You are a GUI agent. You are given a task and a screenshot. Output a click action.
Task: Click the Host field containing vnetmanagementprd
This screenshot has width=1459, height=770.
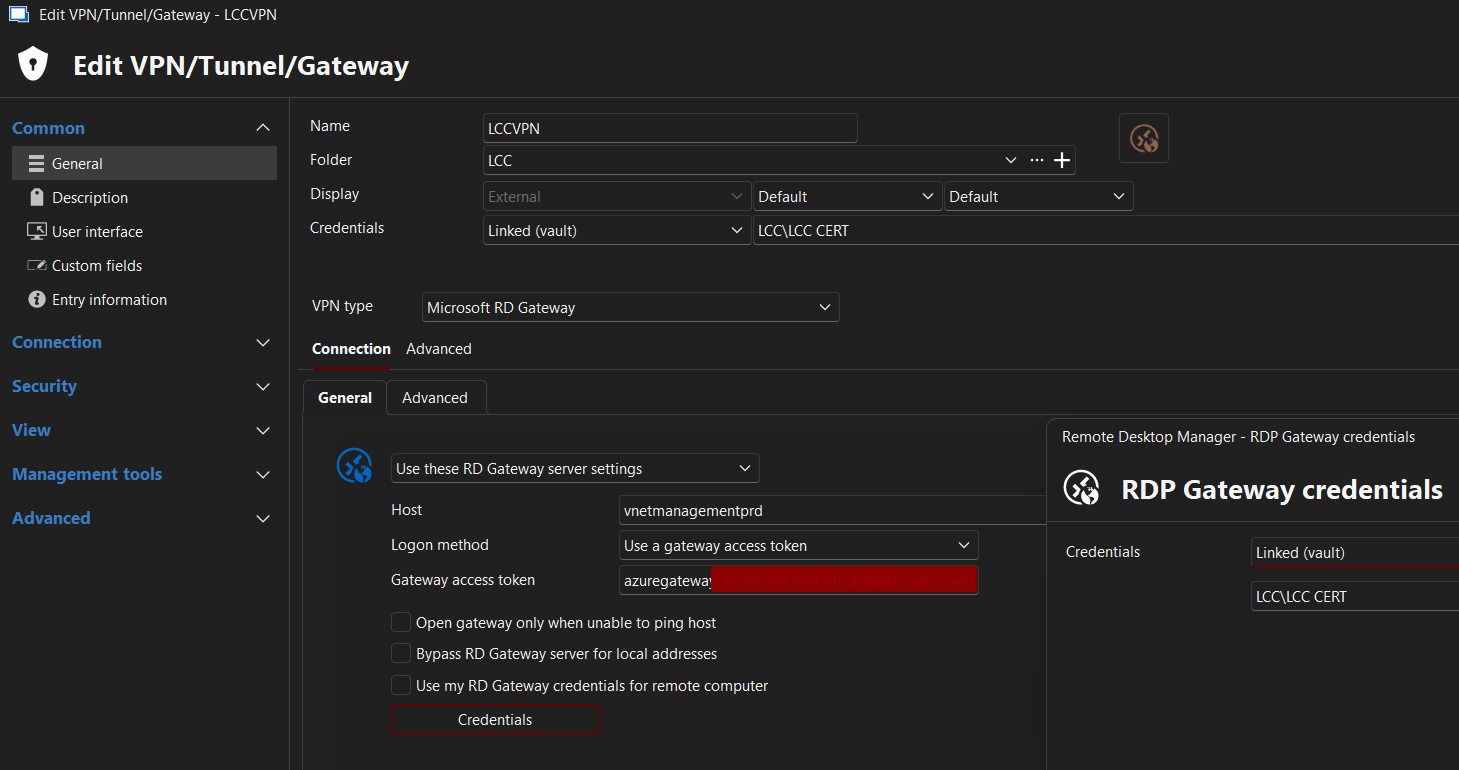(832, 510)
